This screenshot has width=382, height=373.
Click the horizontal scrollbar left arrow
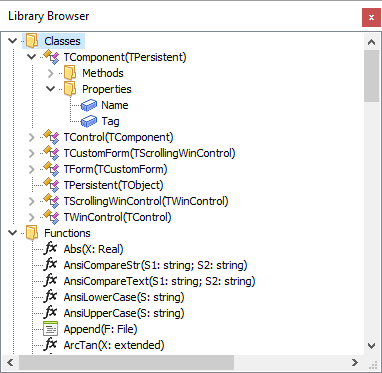[10, 362]
